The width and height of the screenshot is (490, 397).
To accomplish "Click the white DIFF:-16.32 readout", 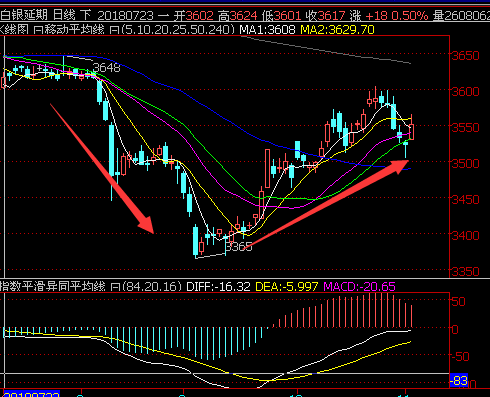I will 218,287.
